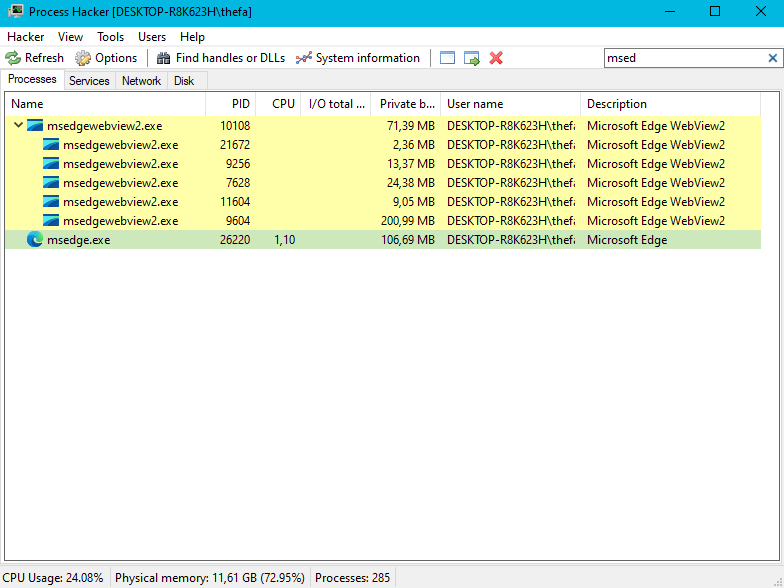Click the find window toolbar icon

click(x=448, y=58)
